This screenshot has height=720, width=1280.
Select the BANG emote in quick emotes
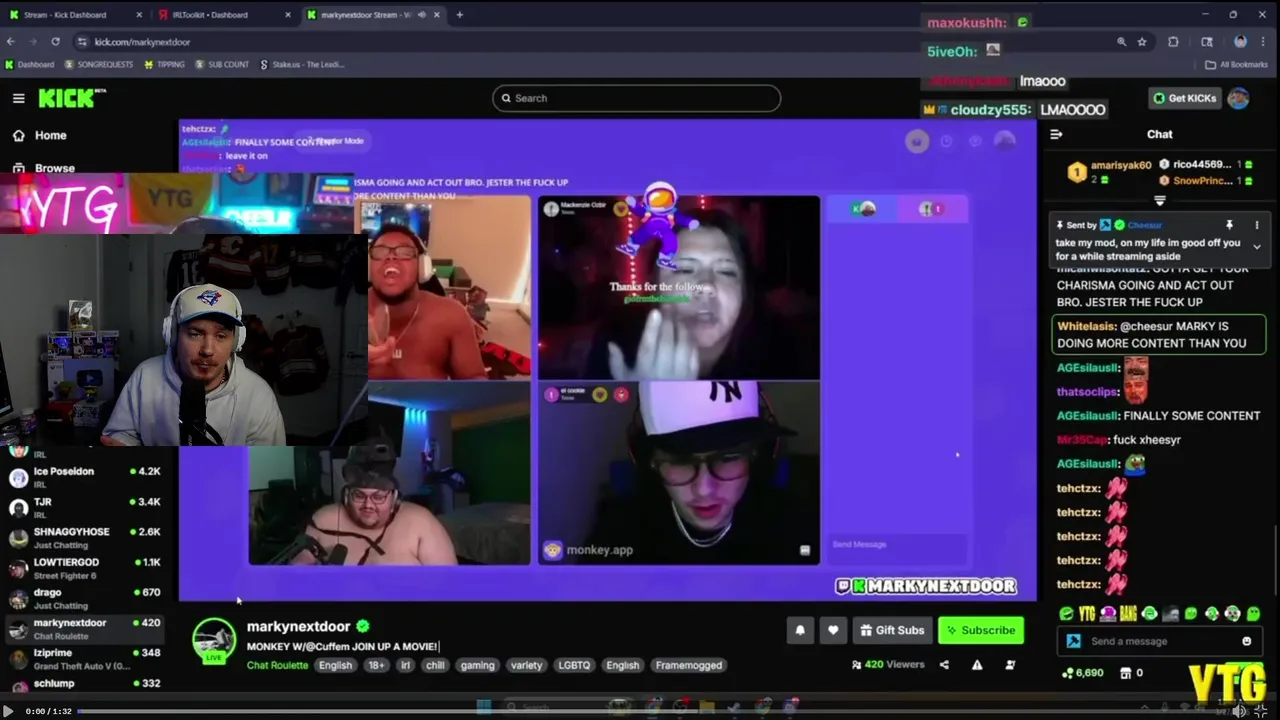(x=1128, y=614)
